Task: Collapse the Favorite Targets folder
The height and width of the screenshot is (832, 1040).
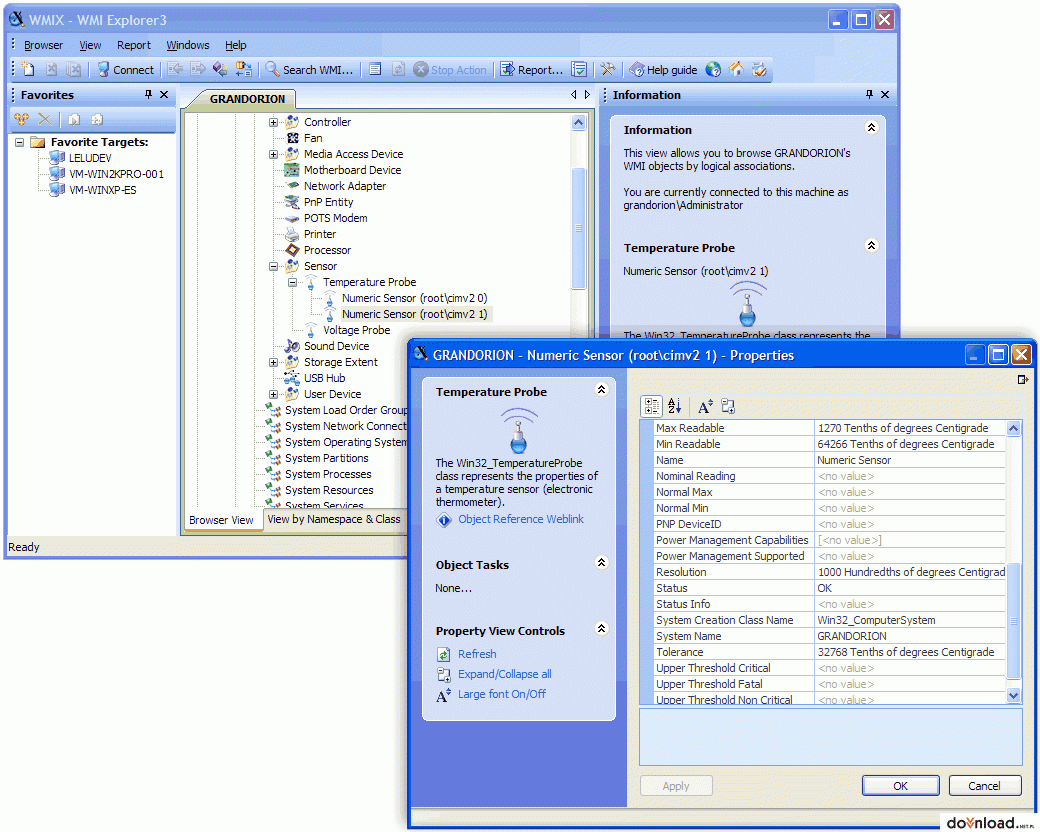Action: pos(20,142)
